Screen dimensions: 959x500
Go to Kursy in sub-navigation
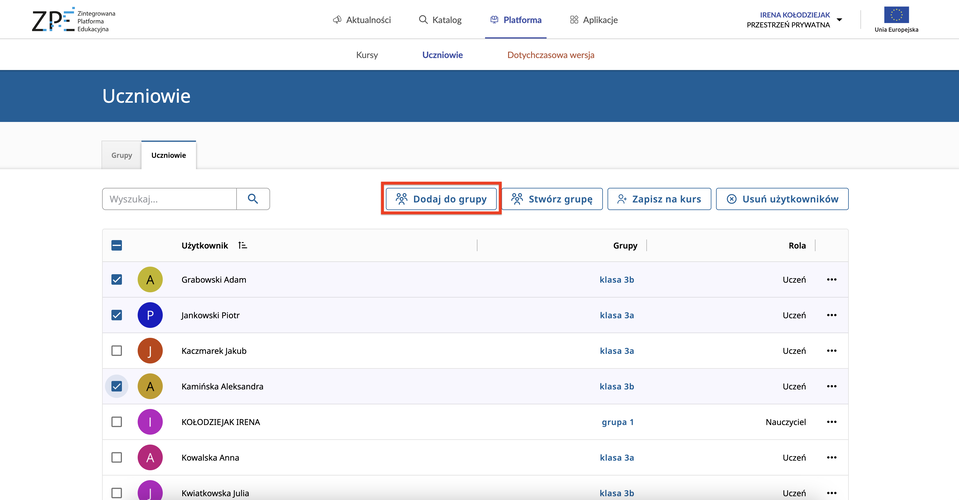pyautogui.click(x=367, y=55)
